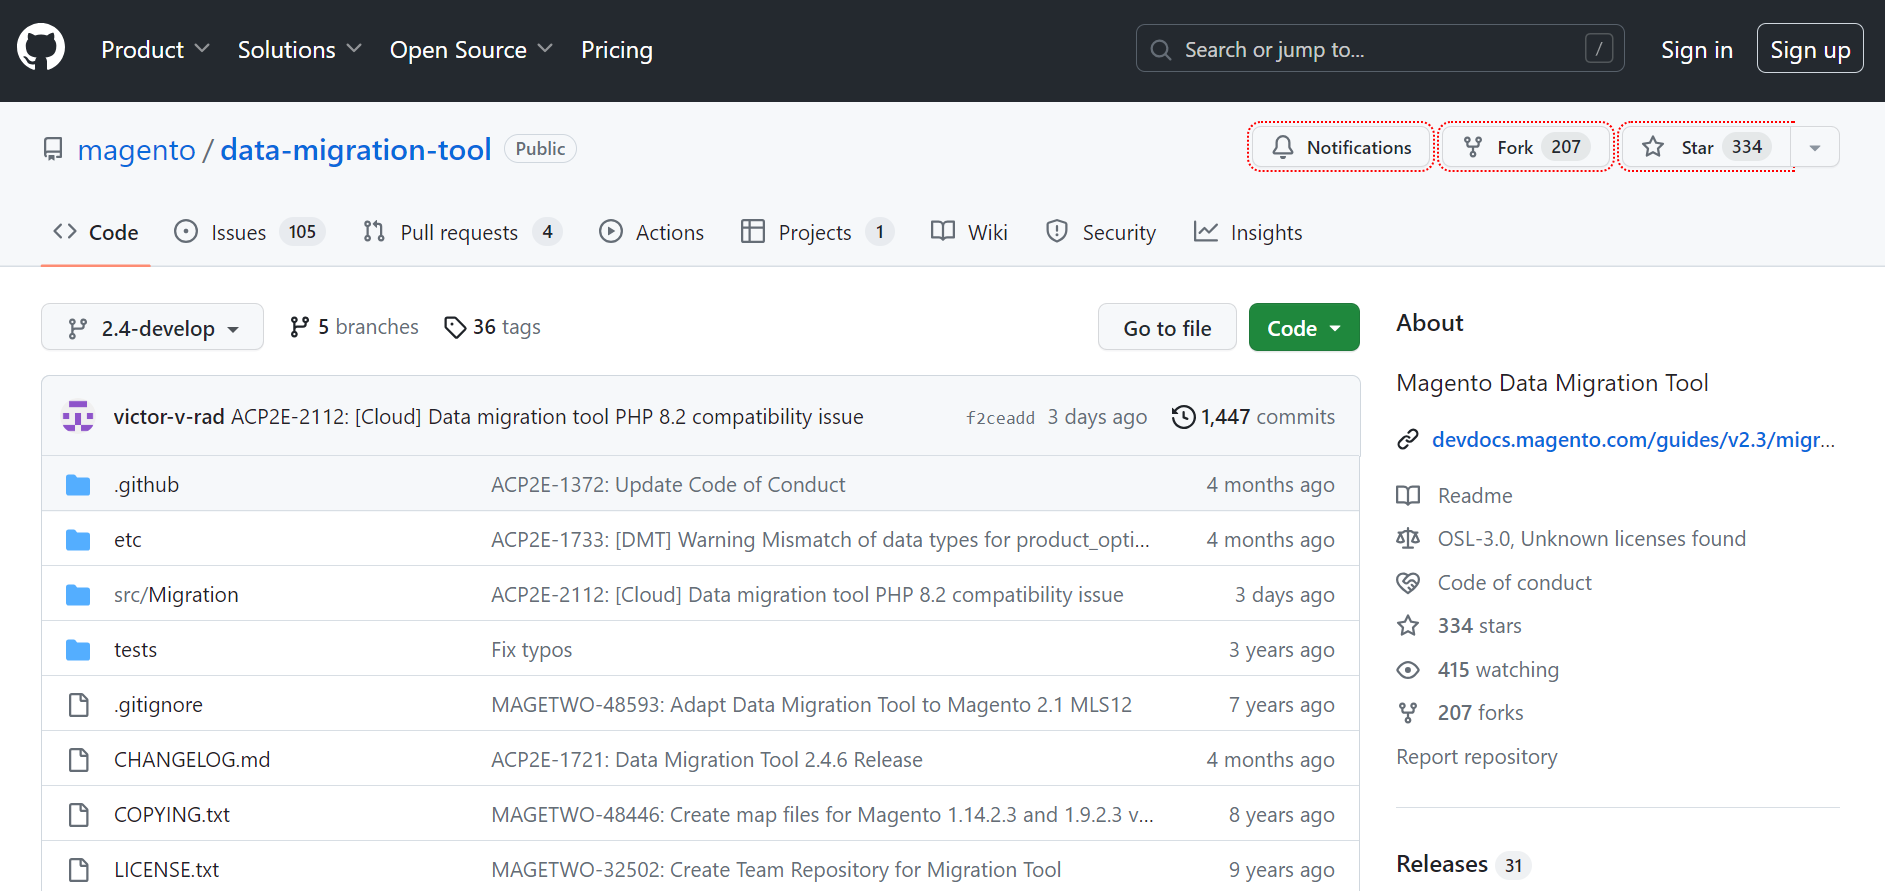1885x891 pixels.
Task: Open the magento owner link
Action: pos(137,149)
